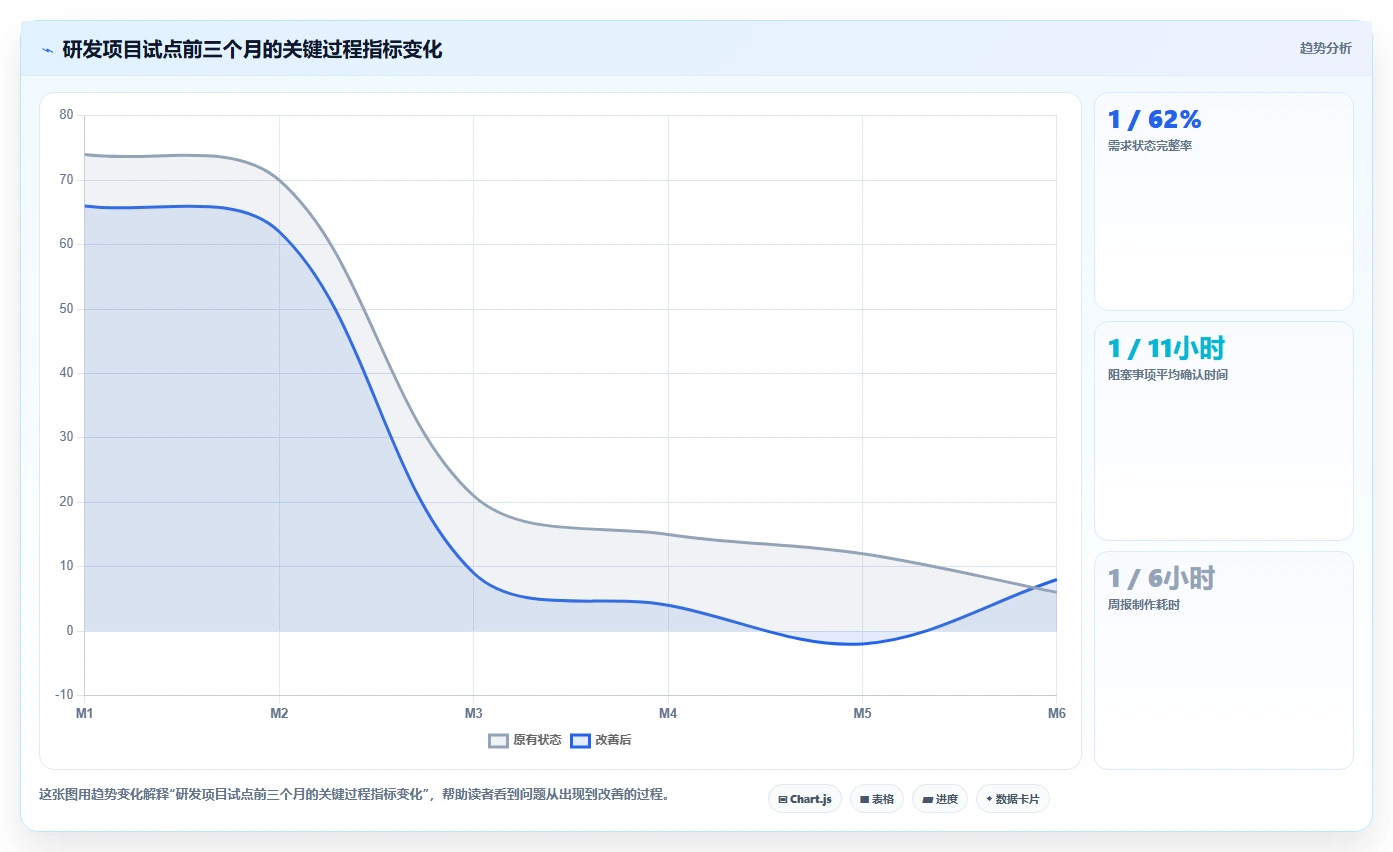This screenshot has width=1393, height=852.
Task: Click the M4 axis label
Action: (668, 714)
